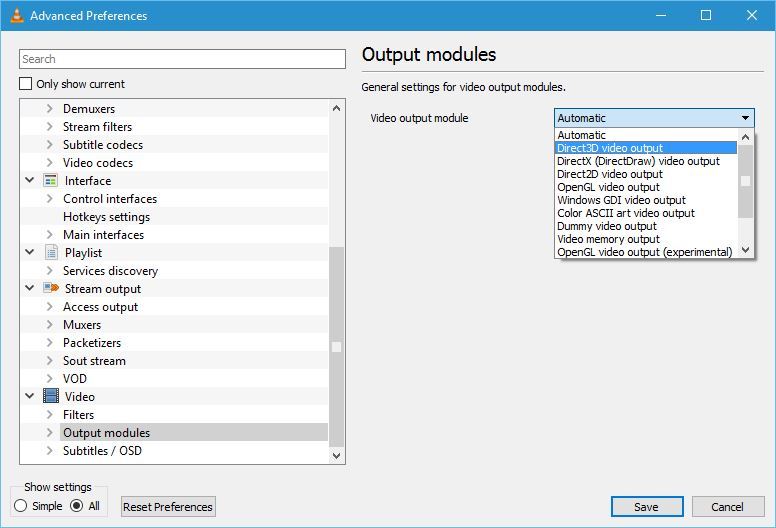Image resolution: width=776 pixels, height=528 pixels.
Task: Expand the Output modules node
Action: pos(49,432)
